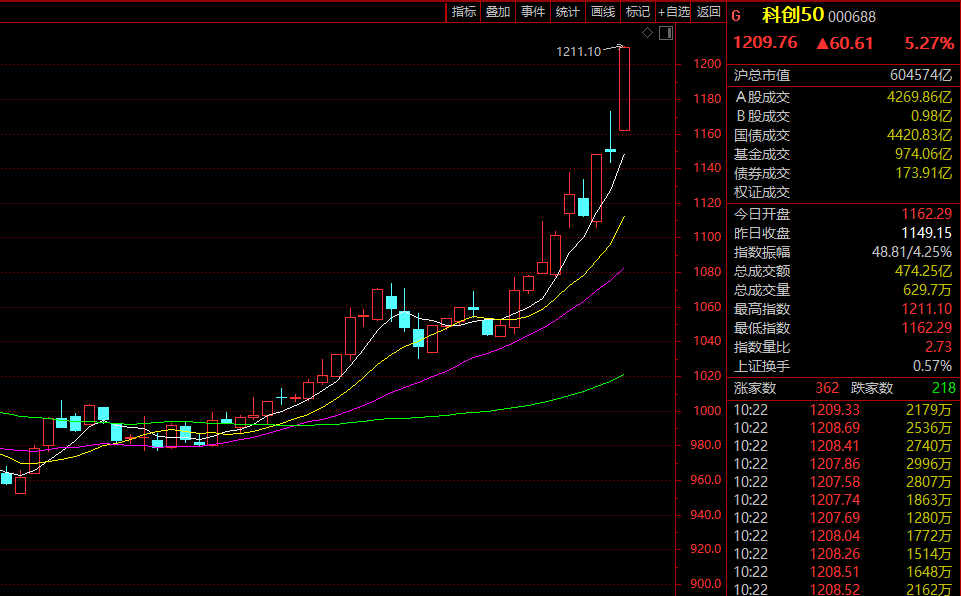961x596 pixels.
Task: Click the 事件 events button
Action: point(532,12)
